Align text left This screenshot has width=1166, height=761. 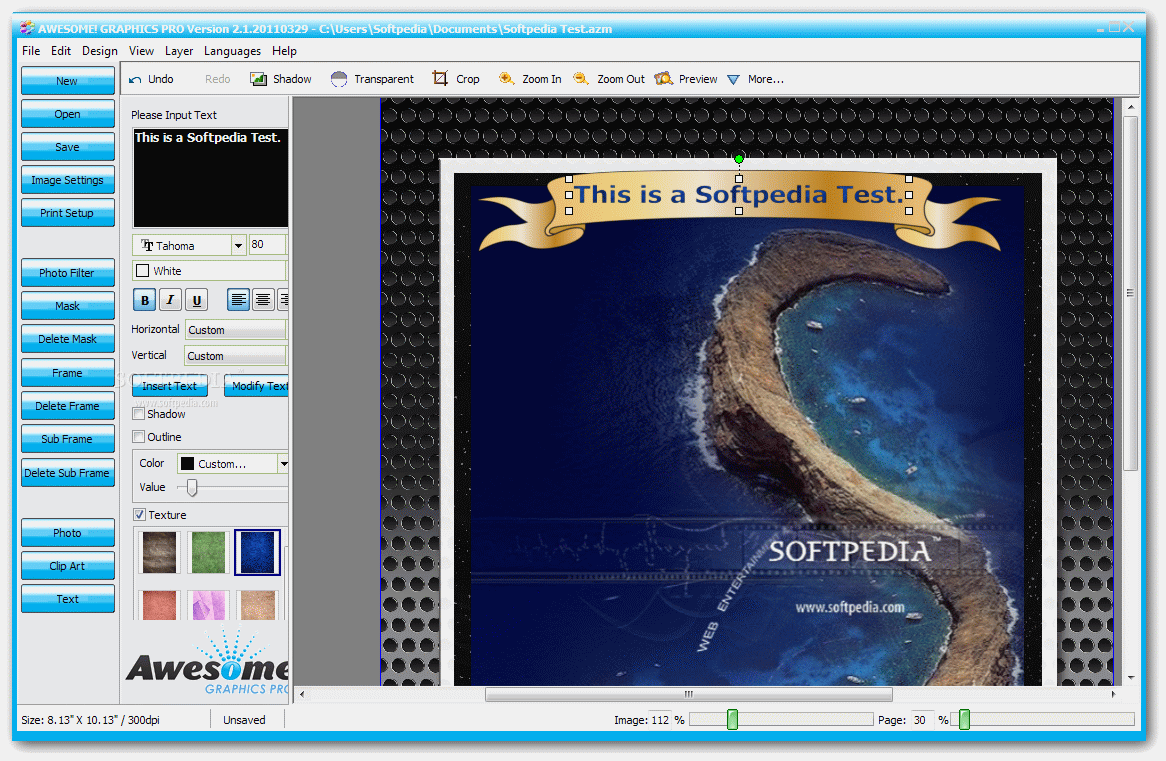tap(238, 300)
